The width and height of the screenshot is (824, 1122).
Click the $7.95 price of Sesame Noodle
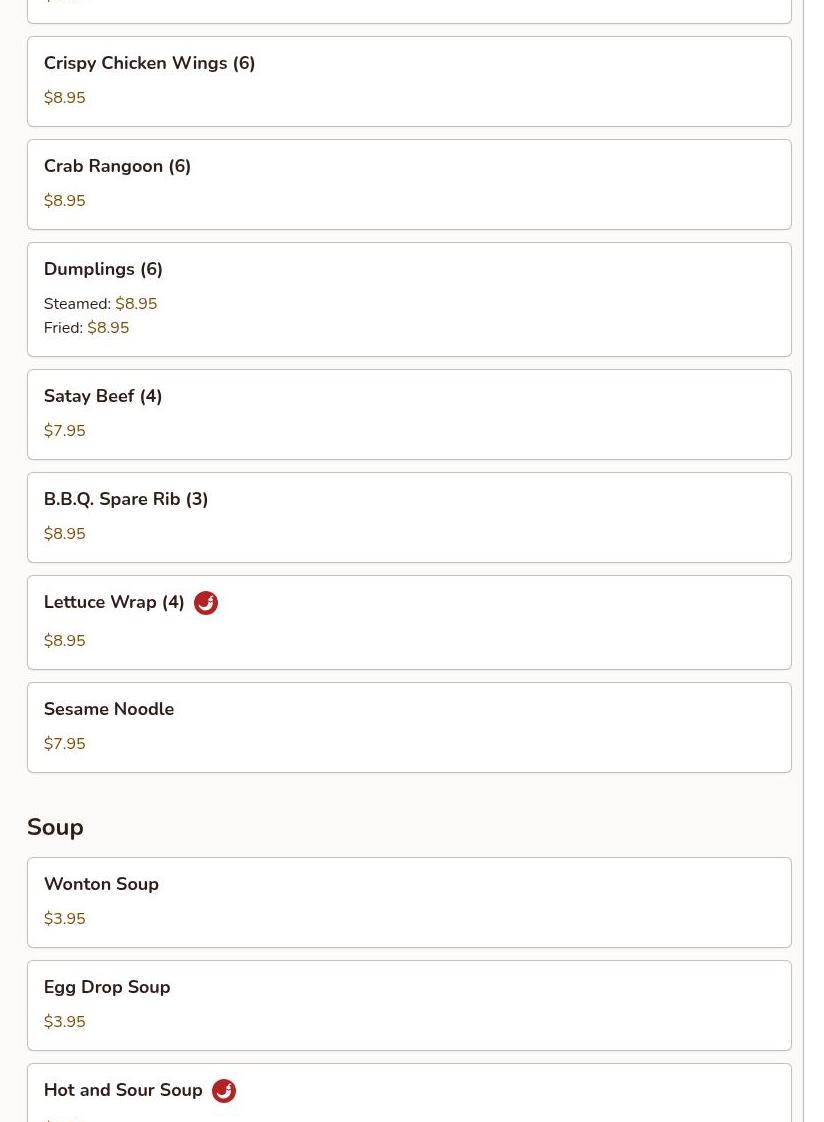click(x=64, y=743)
